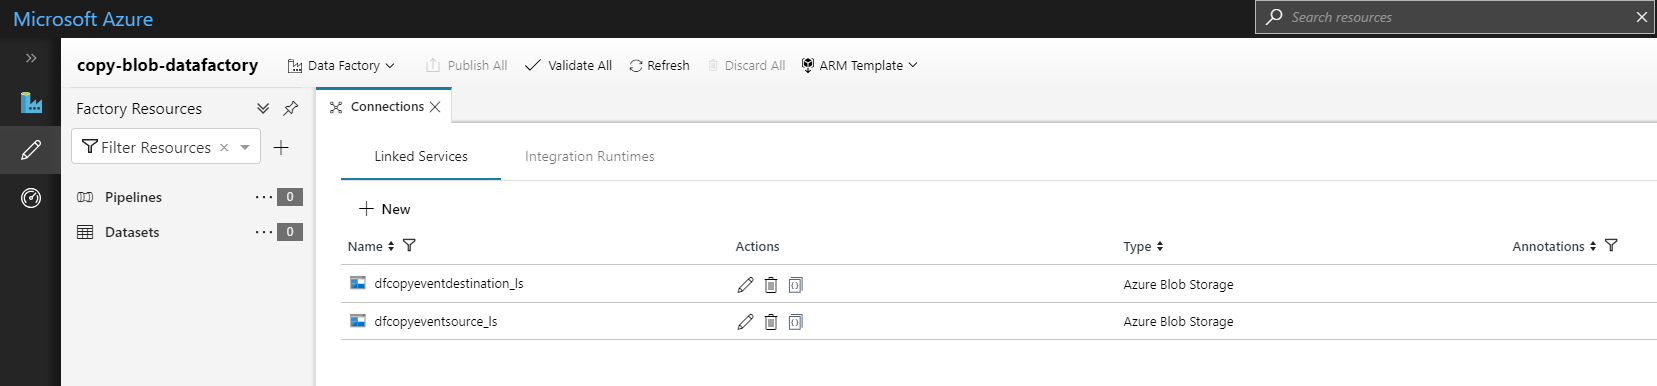
Task: View code for dfcopyeventdestination_ls
Action: click(795, 285)
